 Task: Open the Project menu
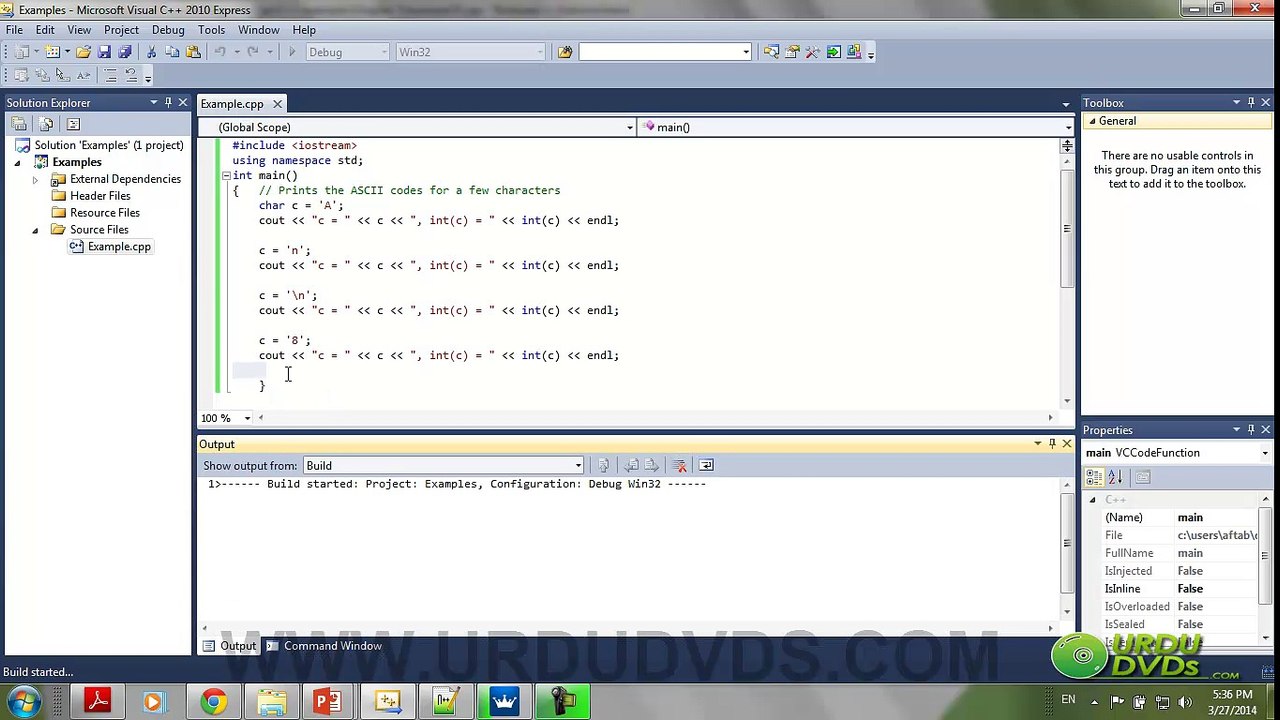(121, 30)
